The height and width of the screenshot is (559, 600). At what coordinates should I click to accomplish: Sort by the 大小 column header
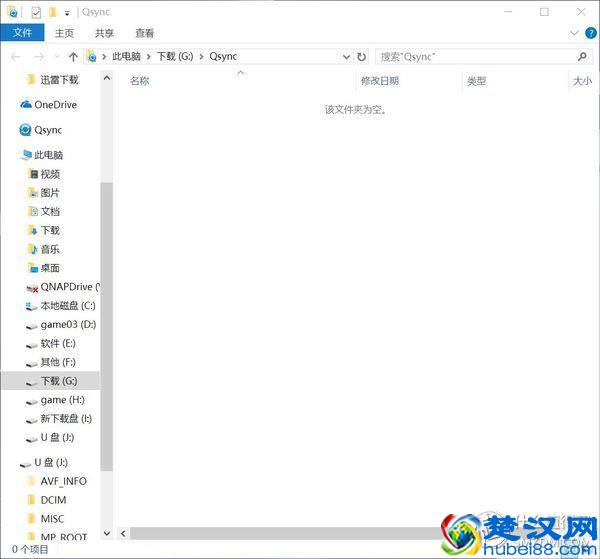tap(582, 81)
